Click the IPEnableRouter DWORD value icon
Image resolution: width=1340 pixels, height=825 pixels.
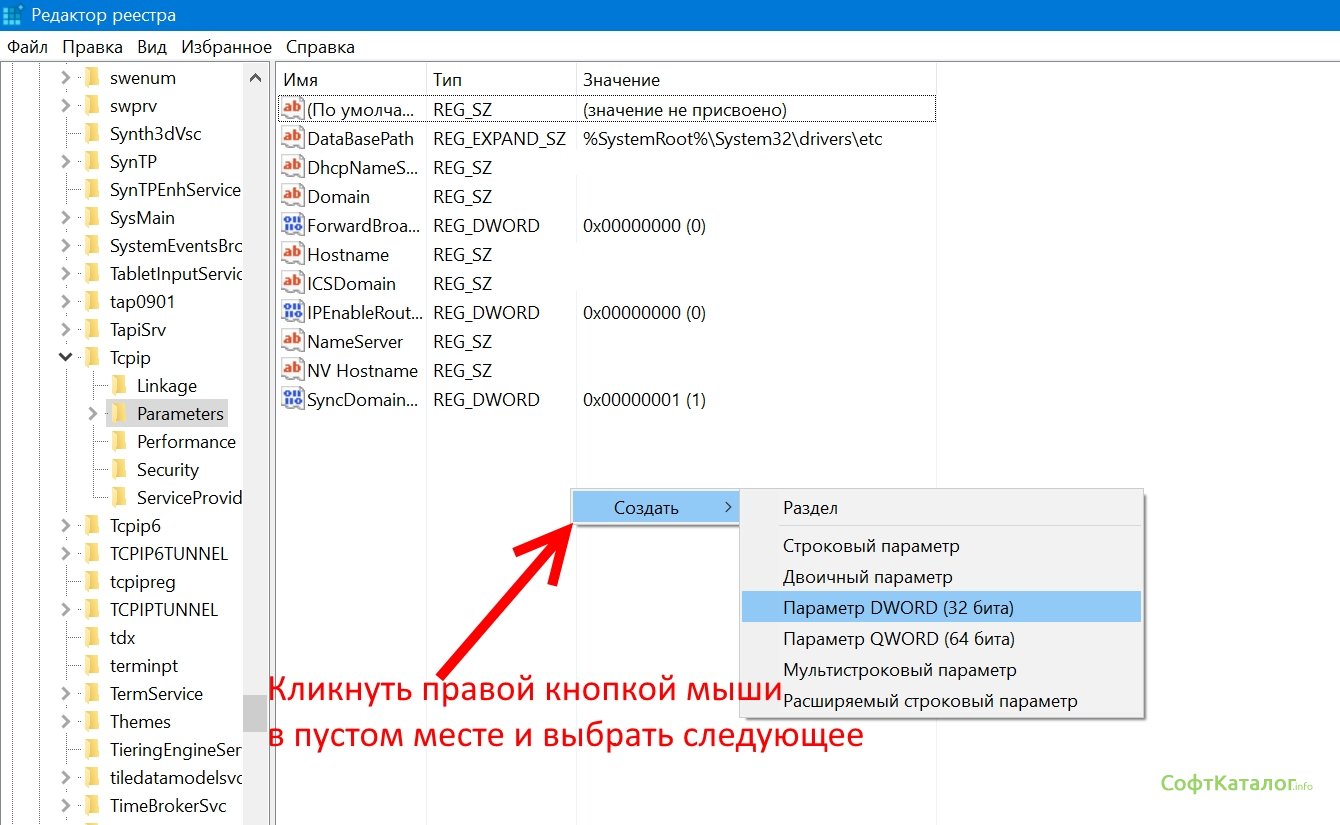(x=292, y=312)
